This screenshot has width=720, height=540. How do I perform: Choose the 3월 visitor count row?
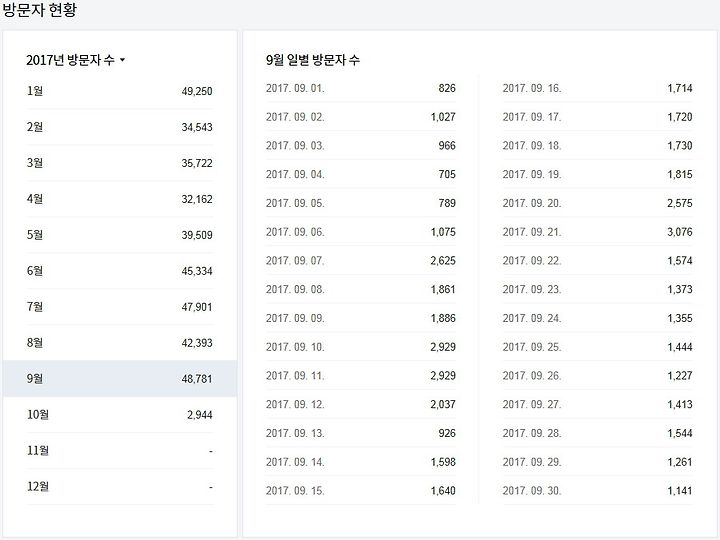(x=119, y=163)
